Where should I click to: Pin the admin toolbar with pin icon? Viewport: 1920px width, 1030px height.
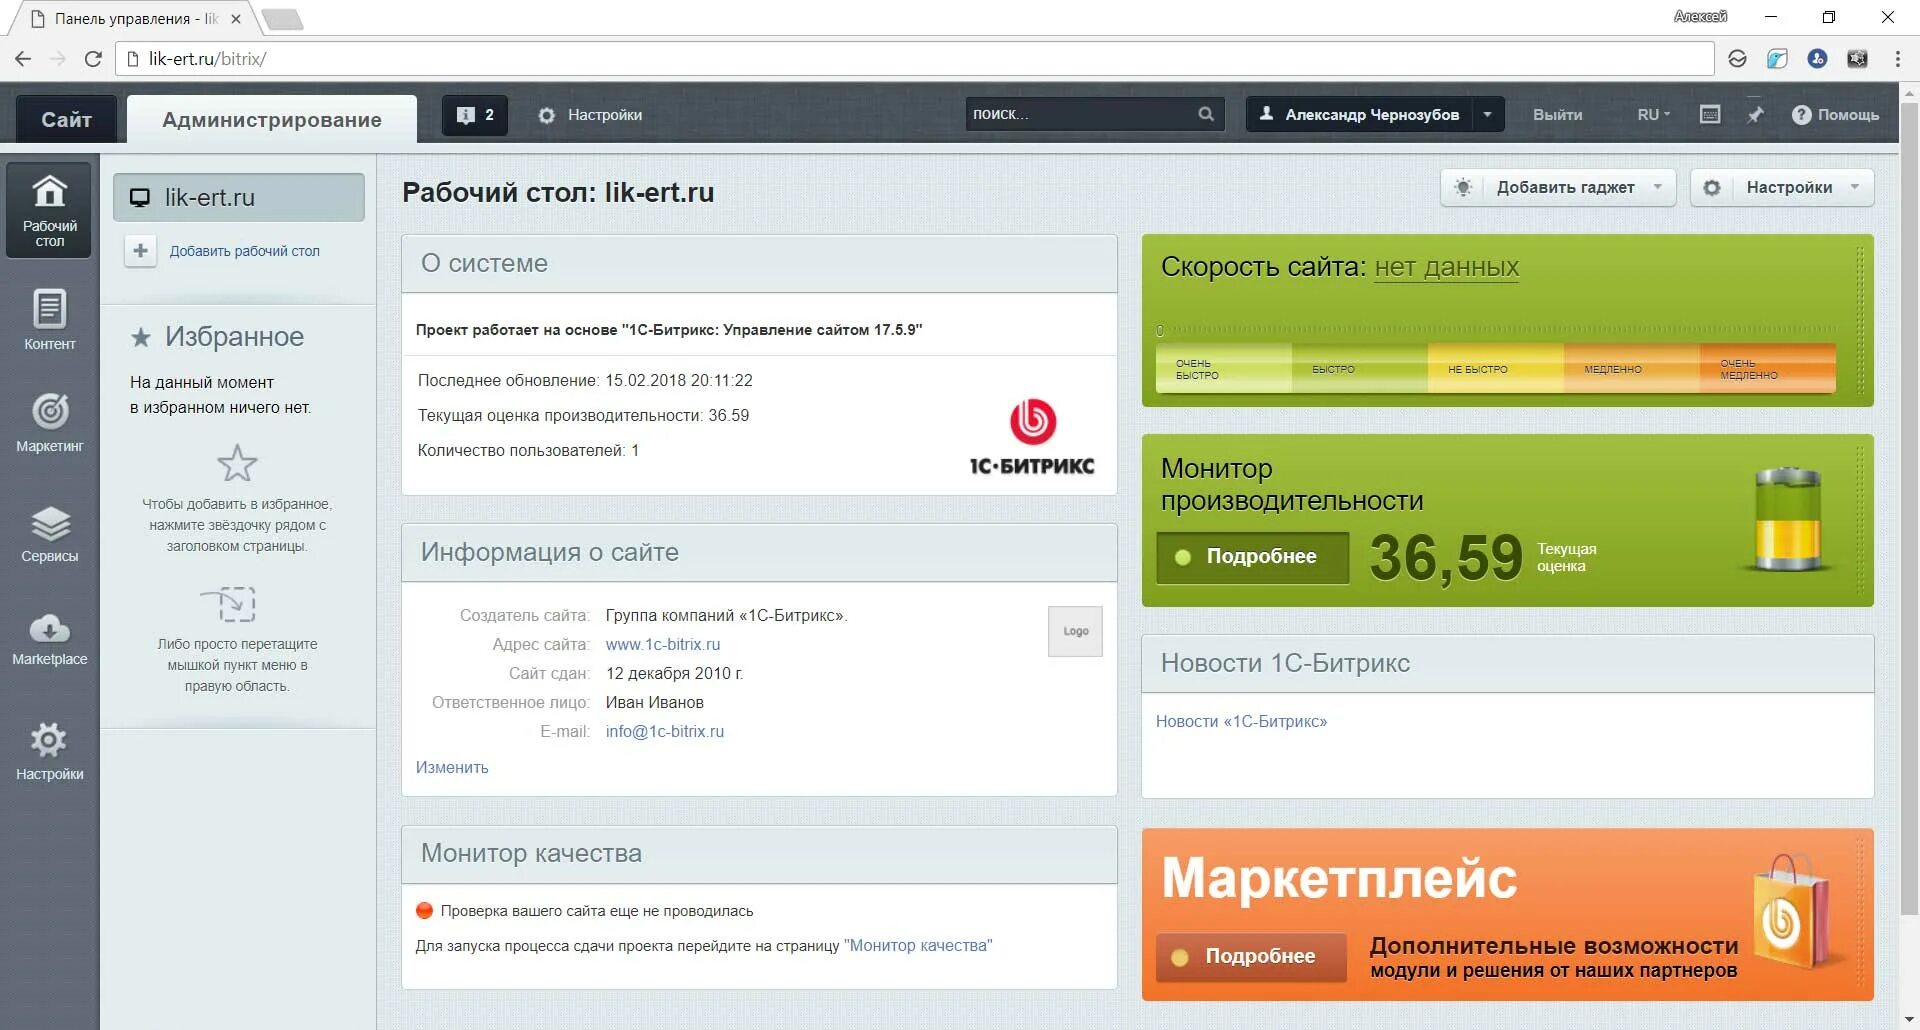tap(1755, 114)
